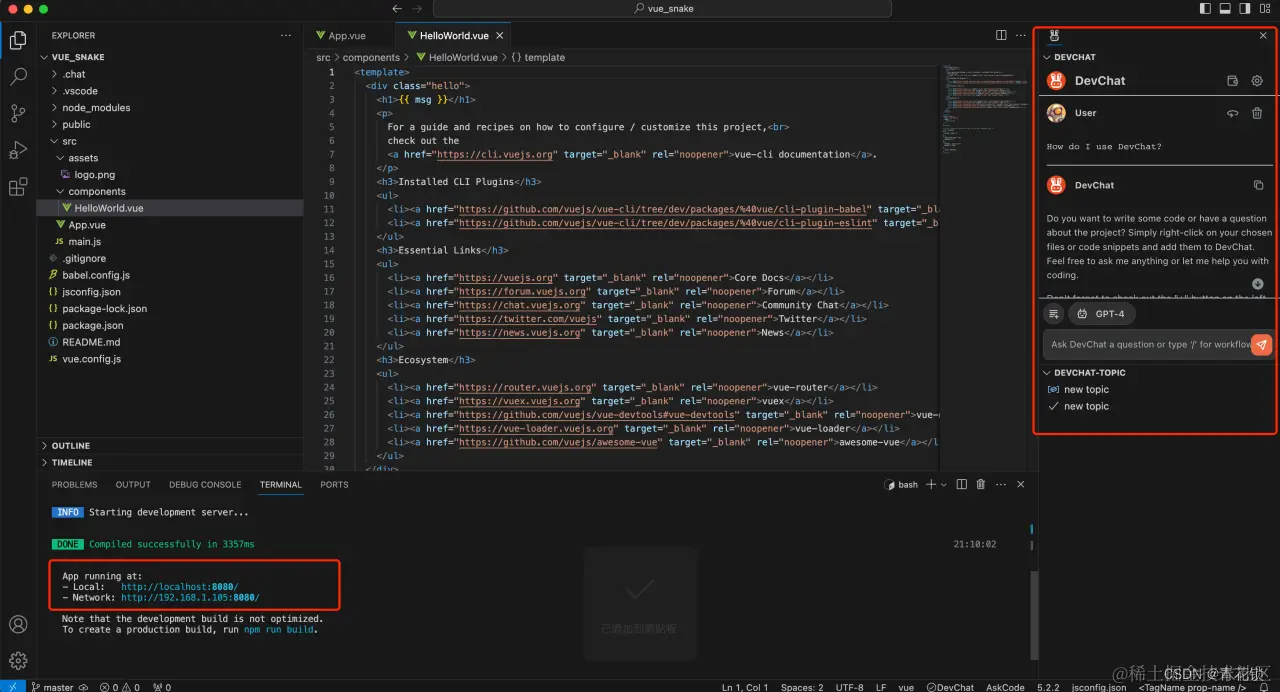Screen dimensions: 1280x692
Task: Open the Run and Debug view
Action: (18, 150)
